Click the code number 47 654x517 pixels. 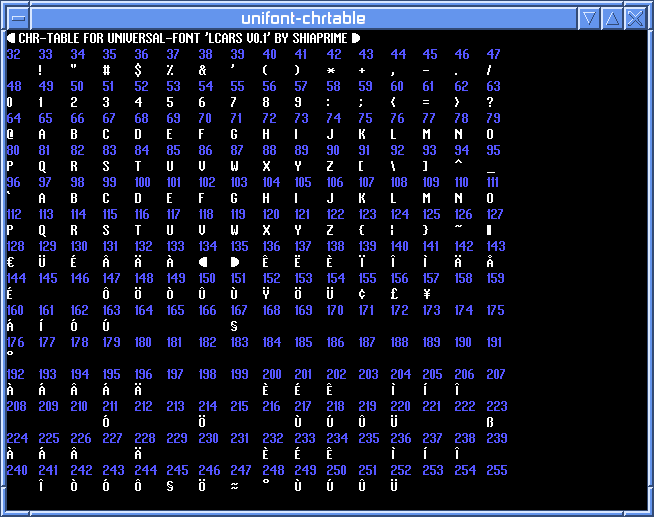point(493,54)
